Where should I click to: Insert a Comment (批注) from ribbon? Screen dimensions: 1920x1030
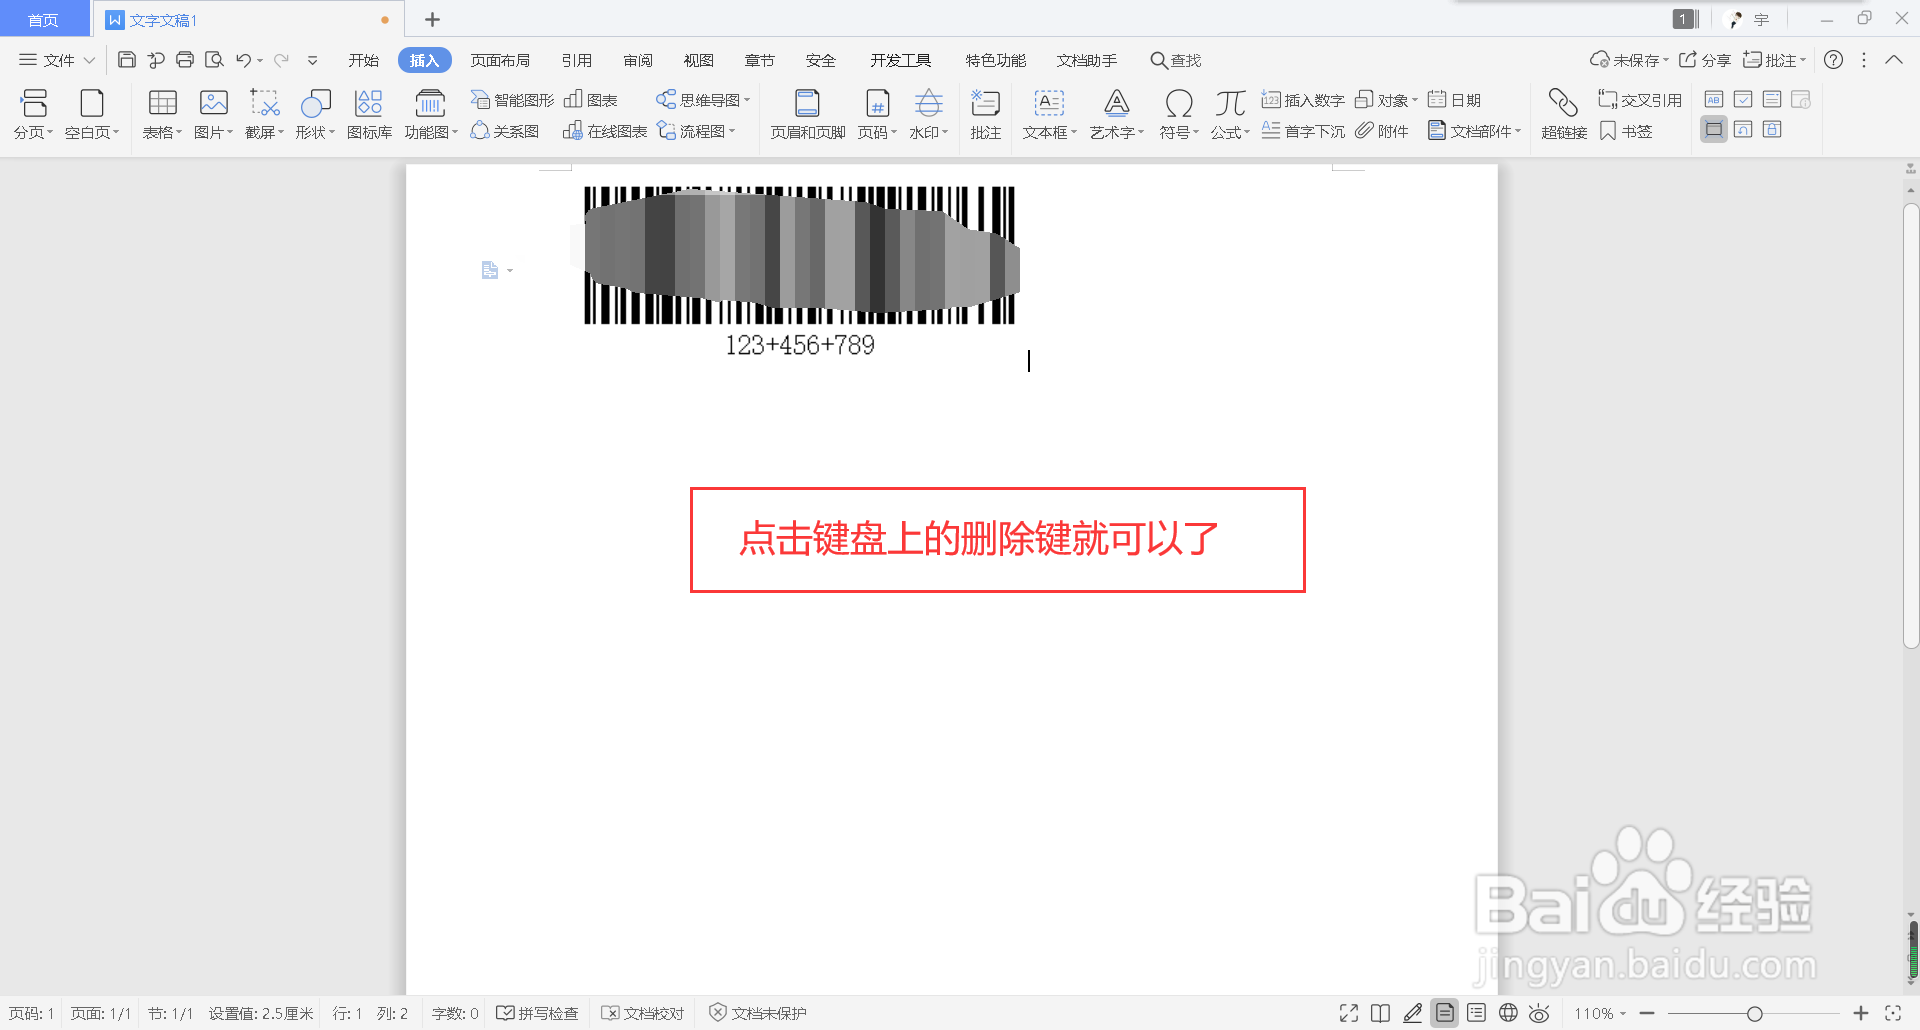(986, 115)
